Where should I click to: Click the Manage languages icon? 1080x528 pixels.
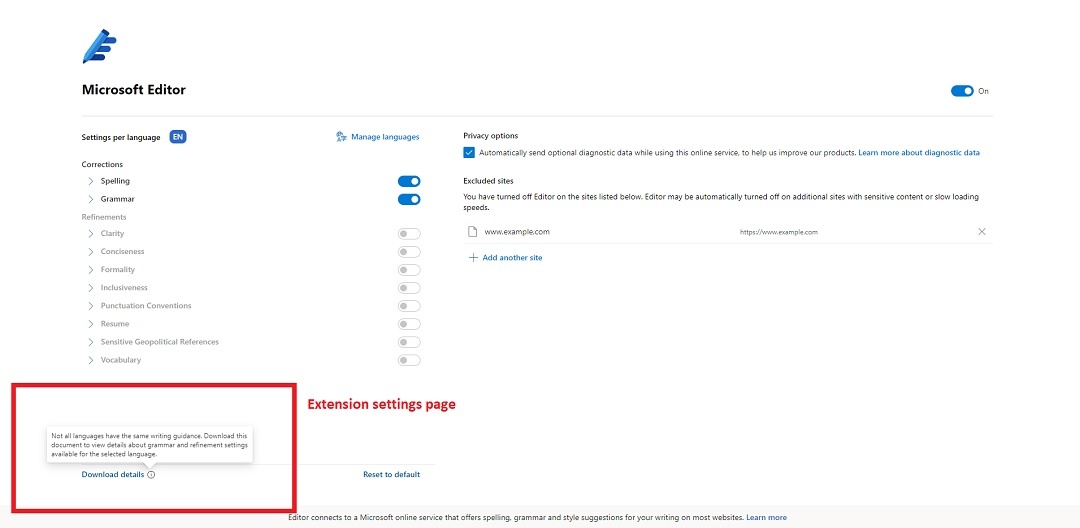point(341,137)
